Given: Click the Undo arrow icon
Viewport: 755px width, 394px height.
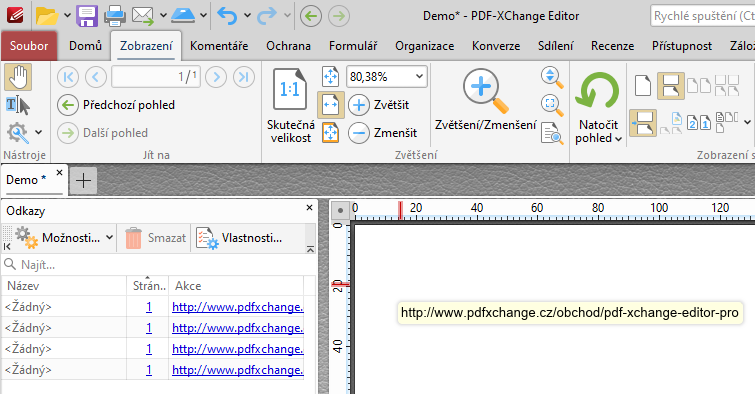Looking at the screenshot, I should (227, 16).
